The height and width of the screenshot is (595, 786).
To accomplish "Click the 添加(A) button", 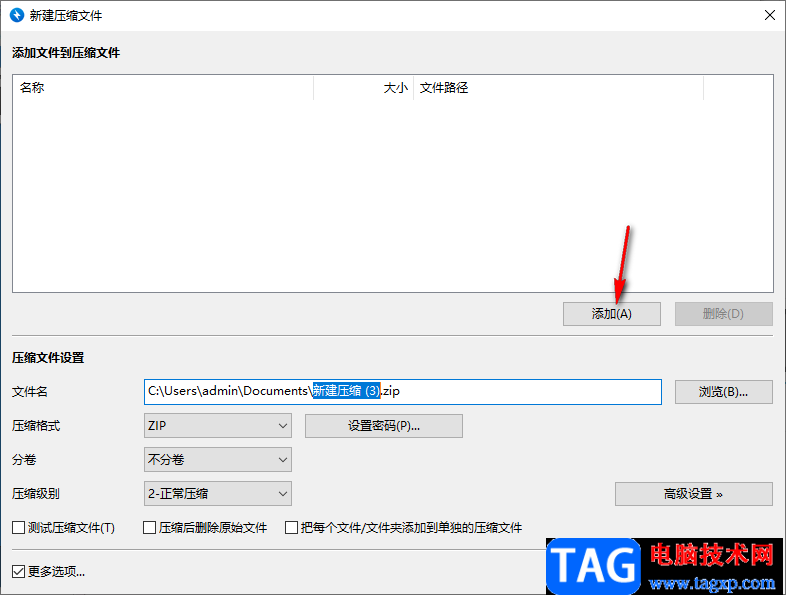I will (612, 314).
